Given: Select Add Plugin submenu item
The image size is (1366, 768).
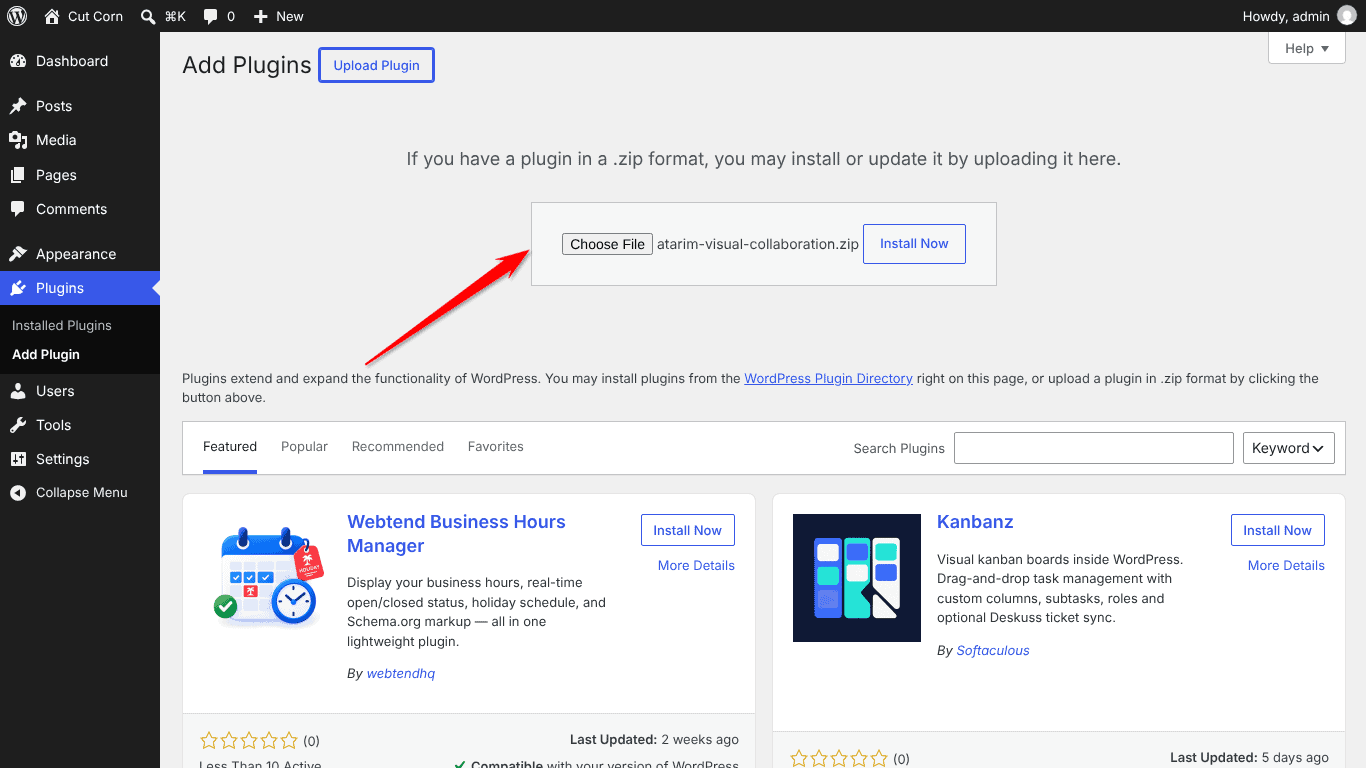Looking at the screenshot, I should pyautogui.click(x=46, y=354).
